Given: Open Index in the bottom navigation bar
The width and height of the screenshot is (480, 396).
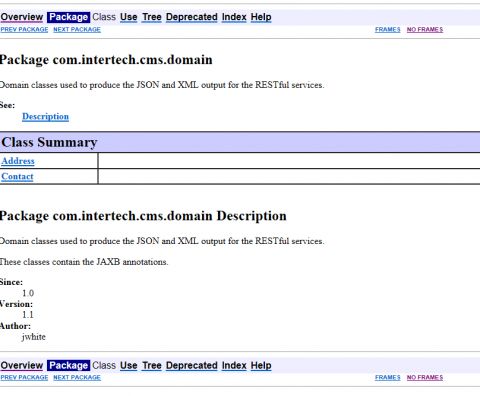Looking at the screenshot, I should [234, 365].
